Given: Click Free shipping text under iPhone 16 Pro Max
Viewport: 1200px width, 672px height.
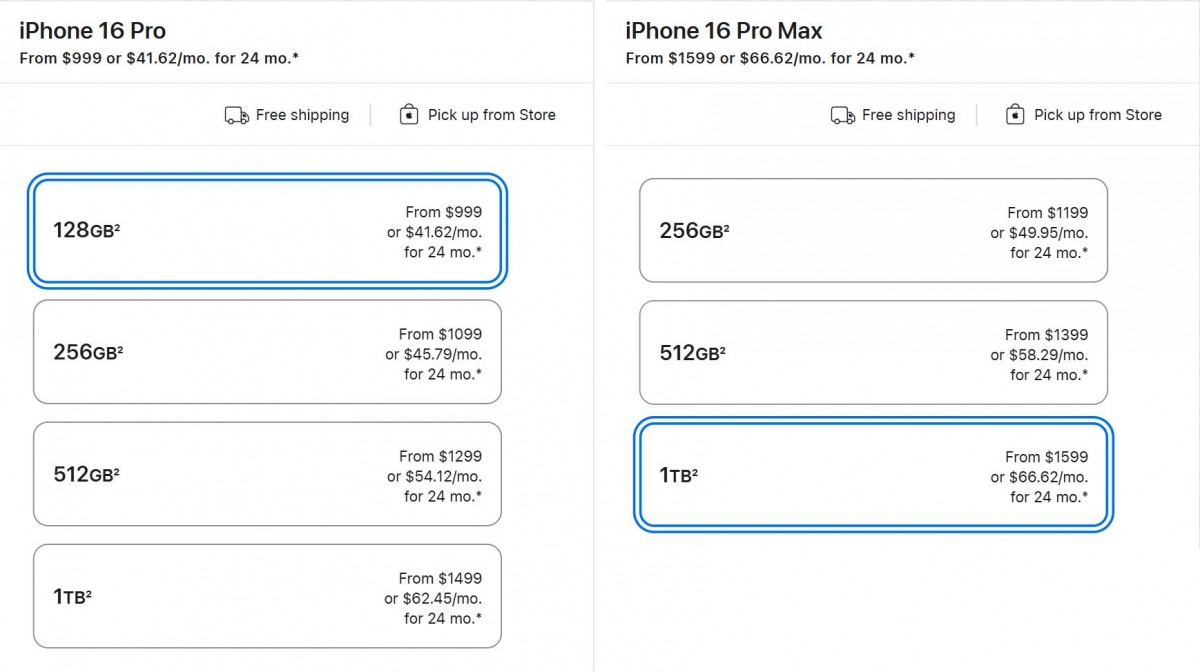Looking at the screenshot, I should point(908,115).
